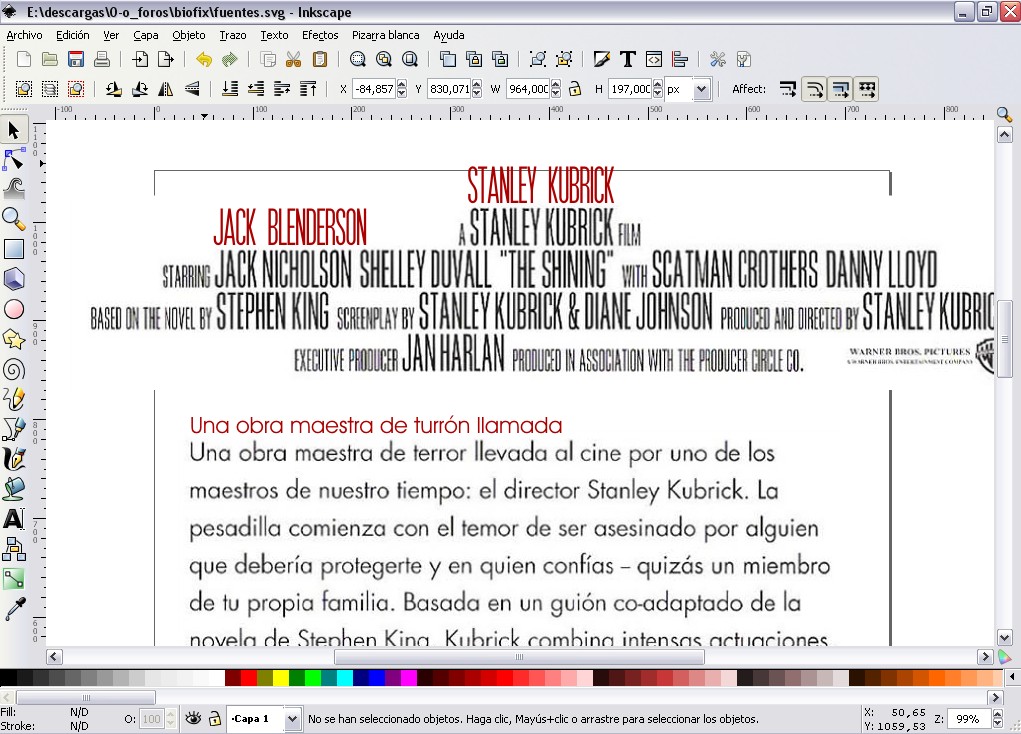This screenshot has width=1021, height=734.
Task: Save the document floppy icon
Action: click(76, 59)
